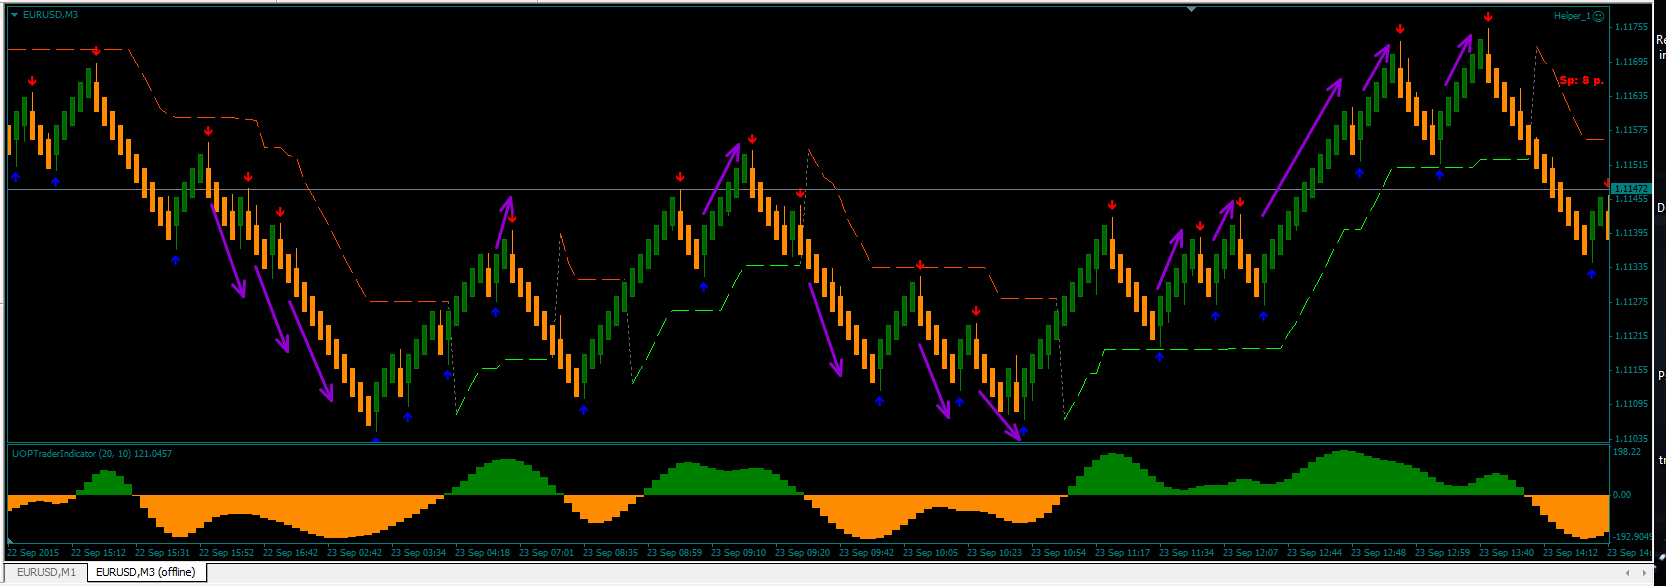Click the Helper_1 smiley face icon

tap(1598, 16)
